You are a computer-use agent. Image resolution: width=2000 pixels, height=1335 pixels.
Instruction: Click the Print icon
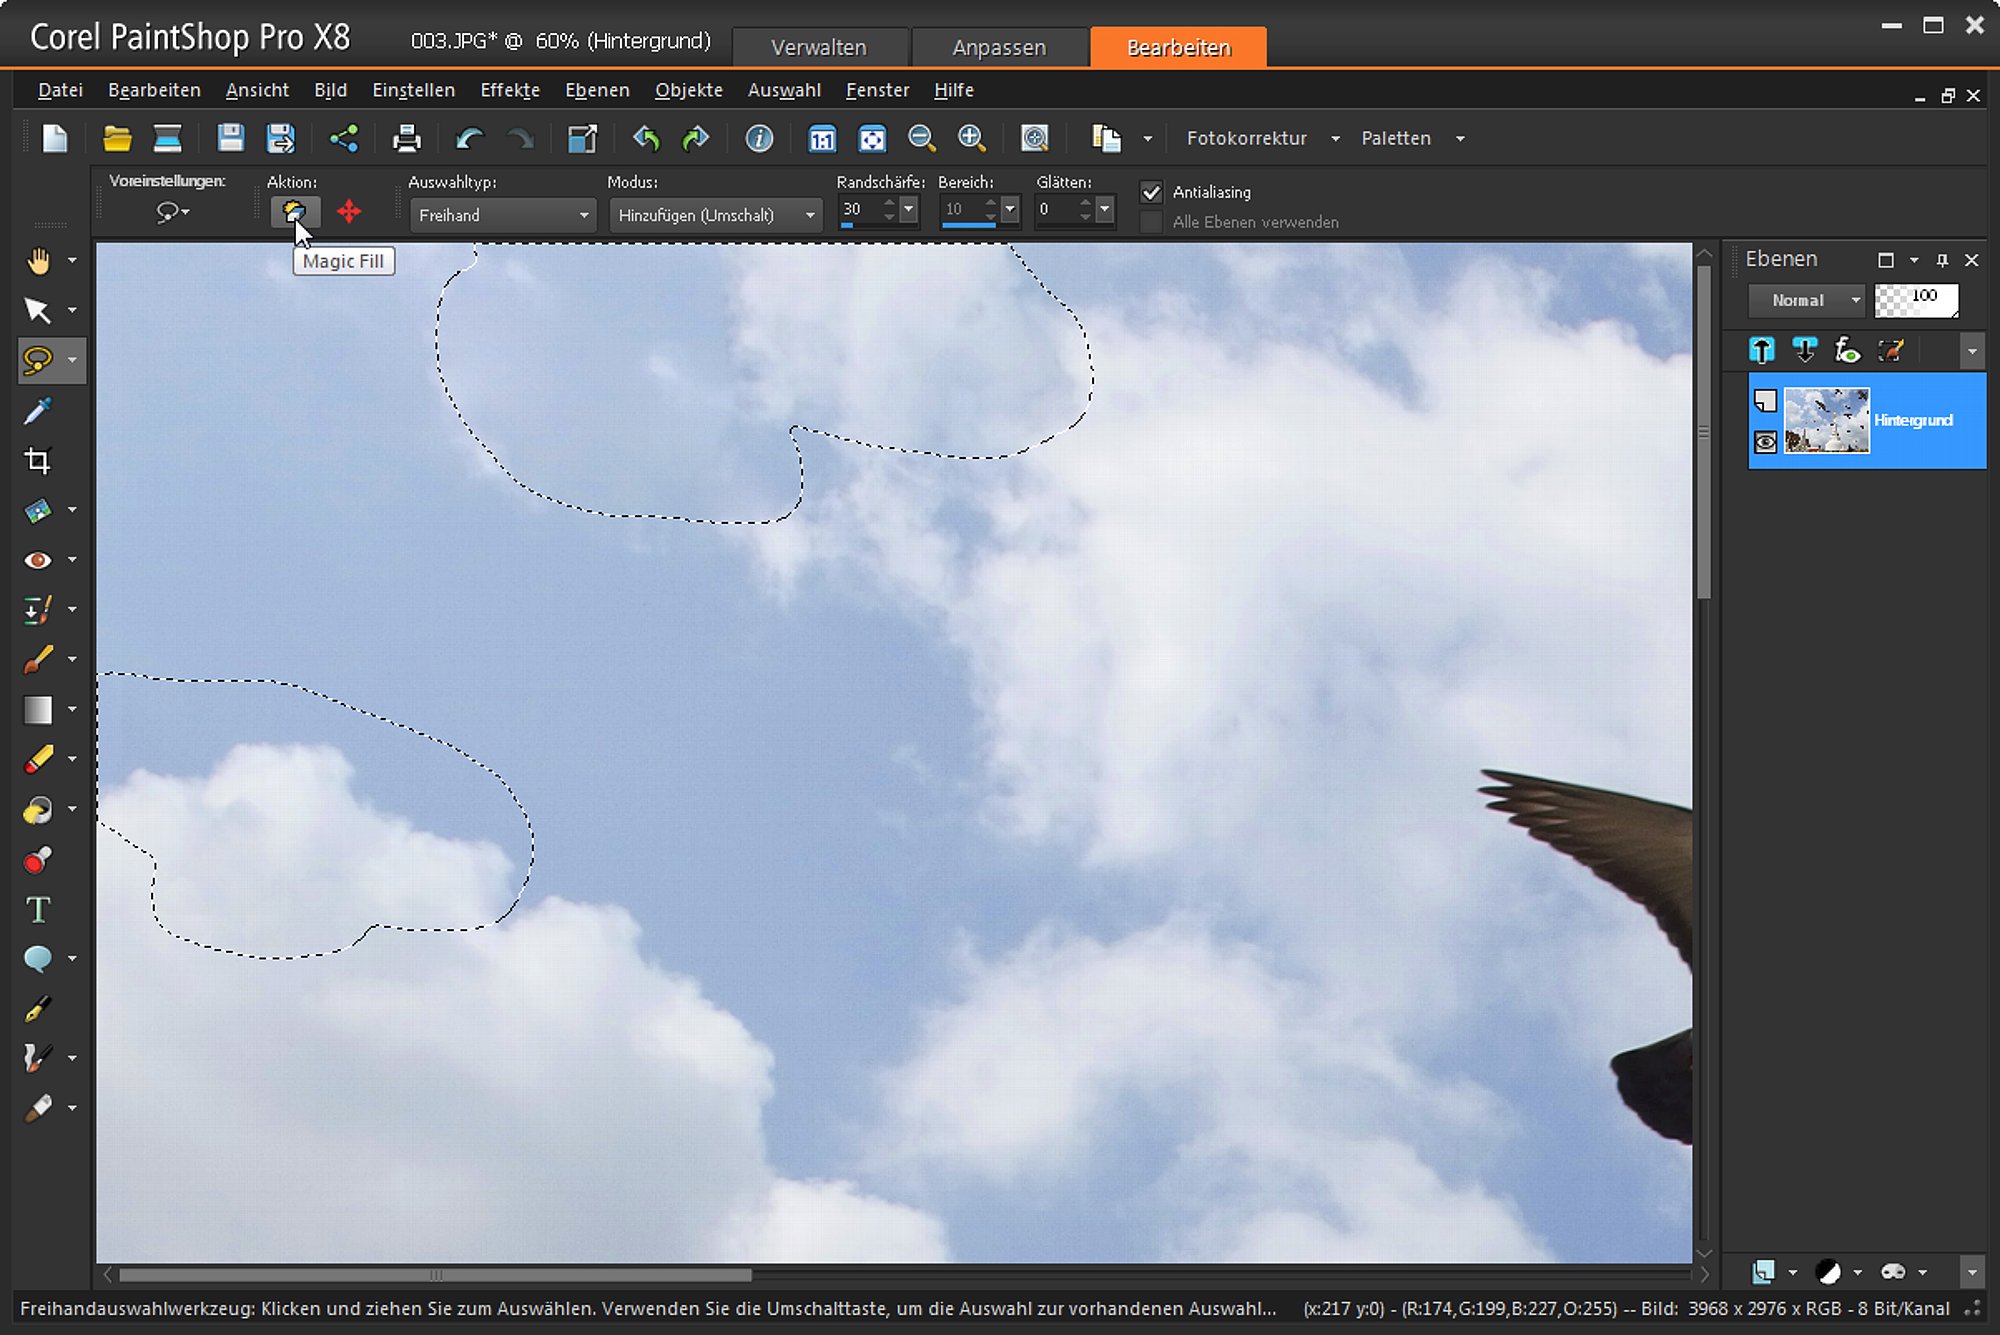click(x=406, y=138)
